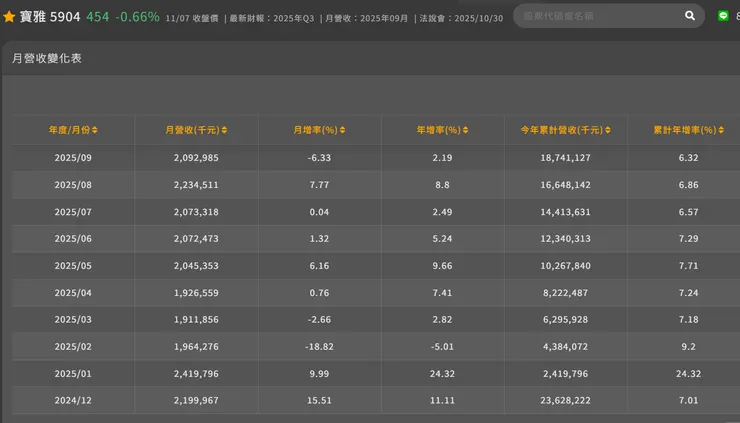This screenshot has width=740, height=423.
Task: Click yearly growth value 8.8
Action: coord(442,185)
